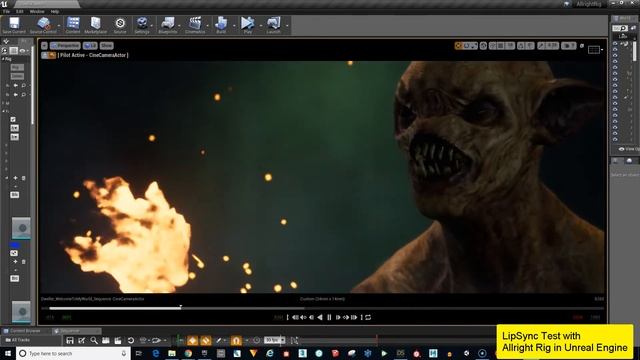Click the Cinematics clapperboard icon
This screenshot has width=640, height=360.
pyautogui.click(x=195, y=23)
